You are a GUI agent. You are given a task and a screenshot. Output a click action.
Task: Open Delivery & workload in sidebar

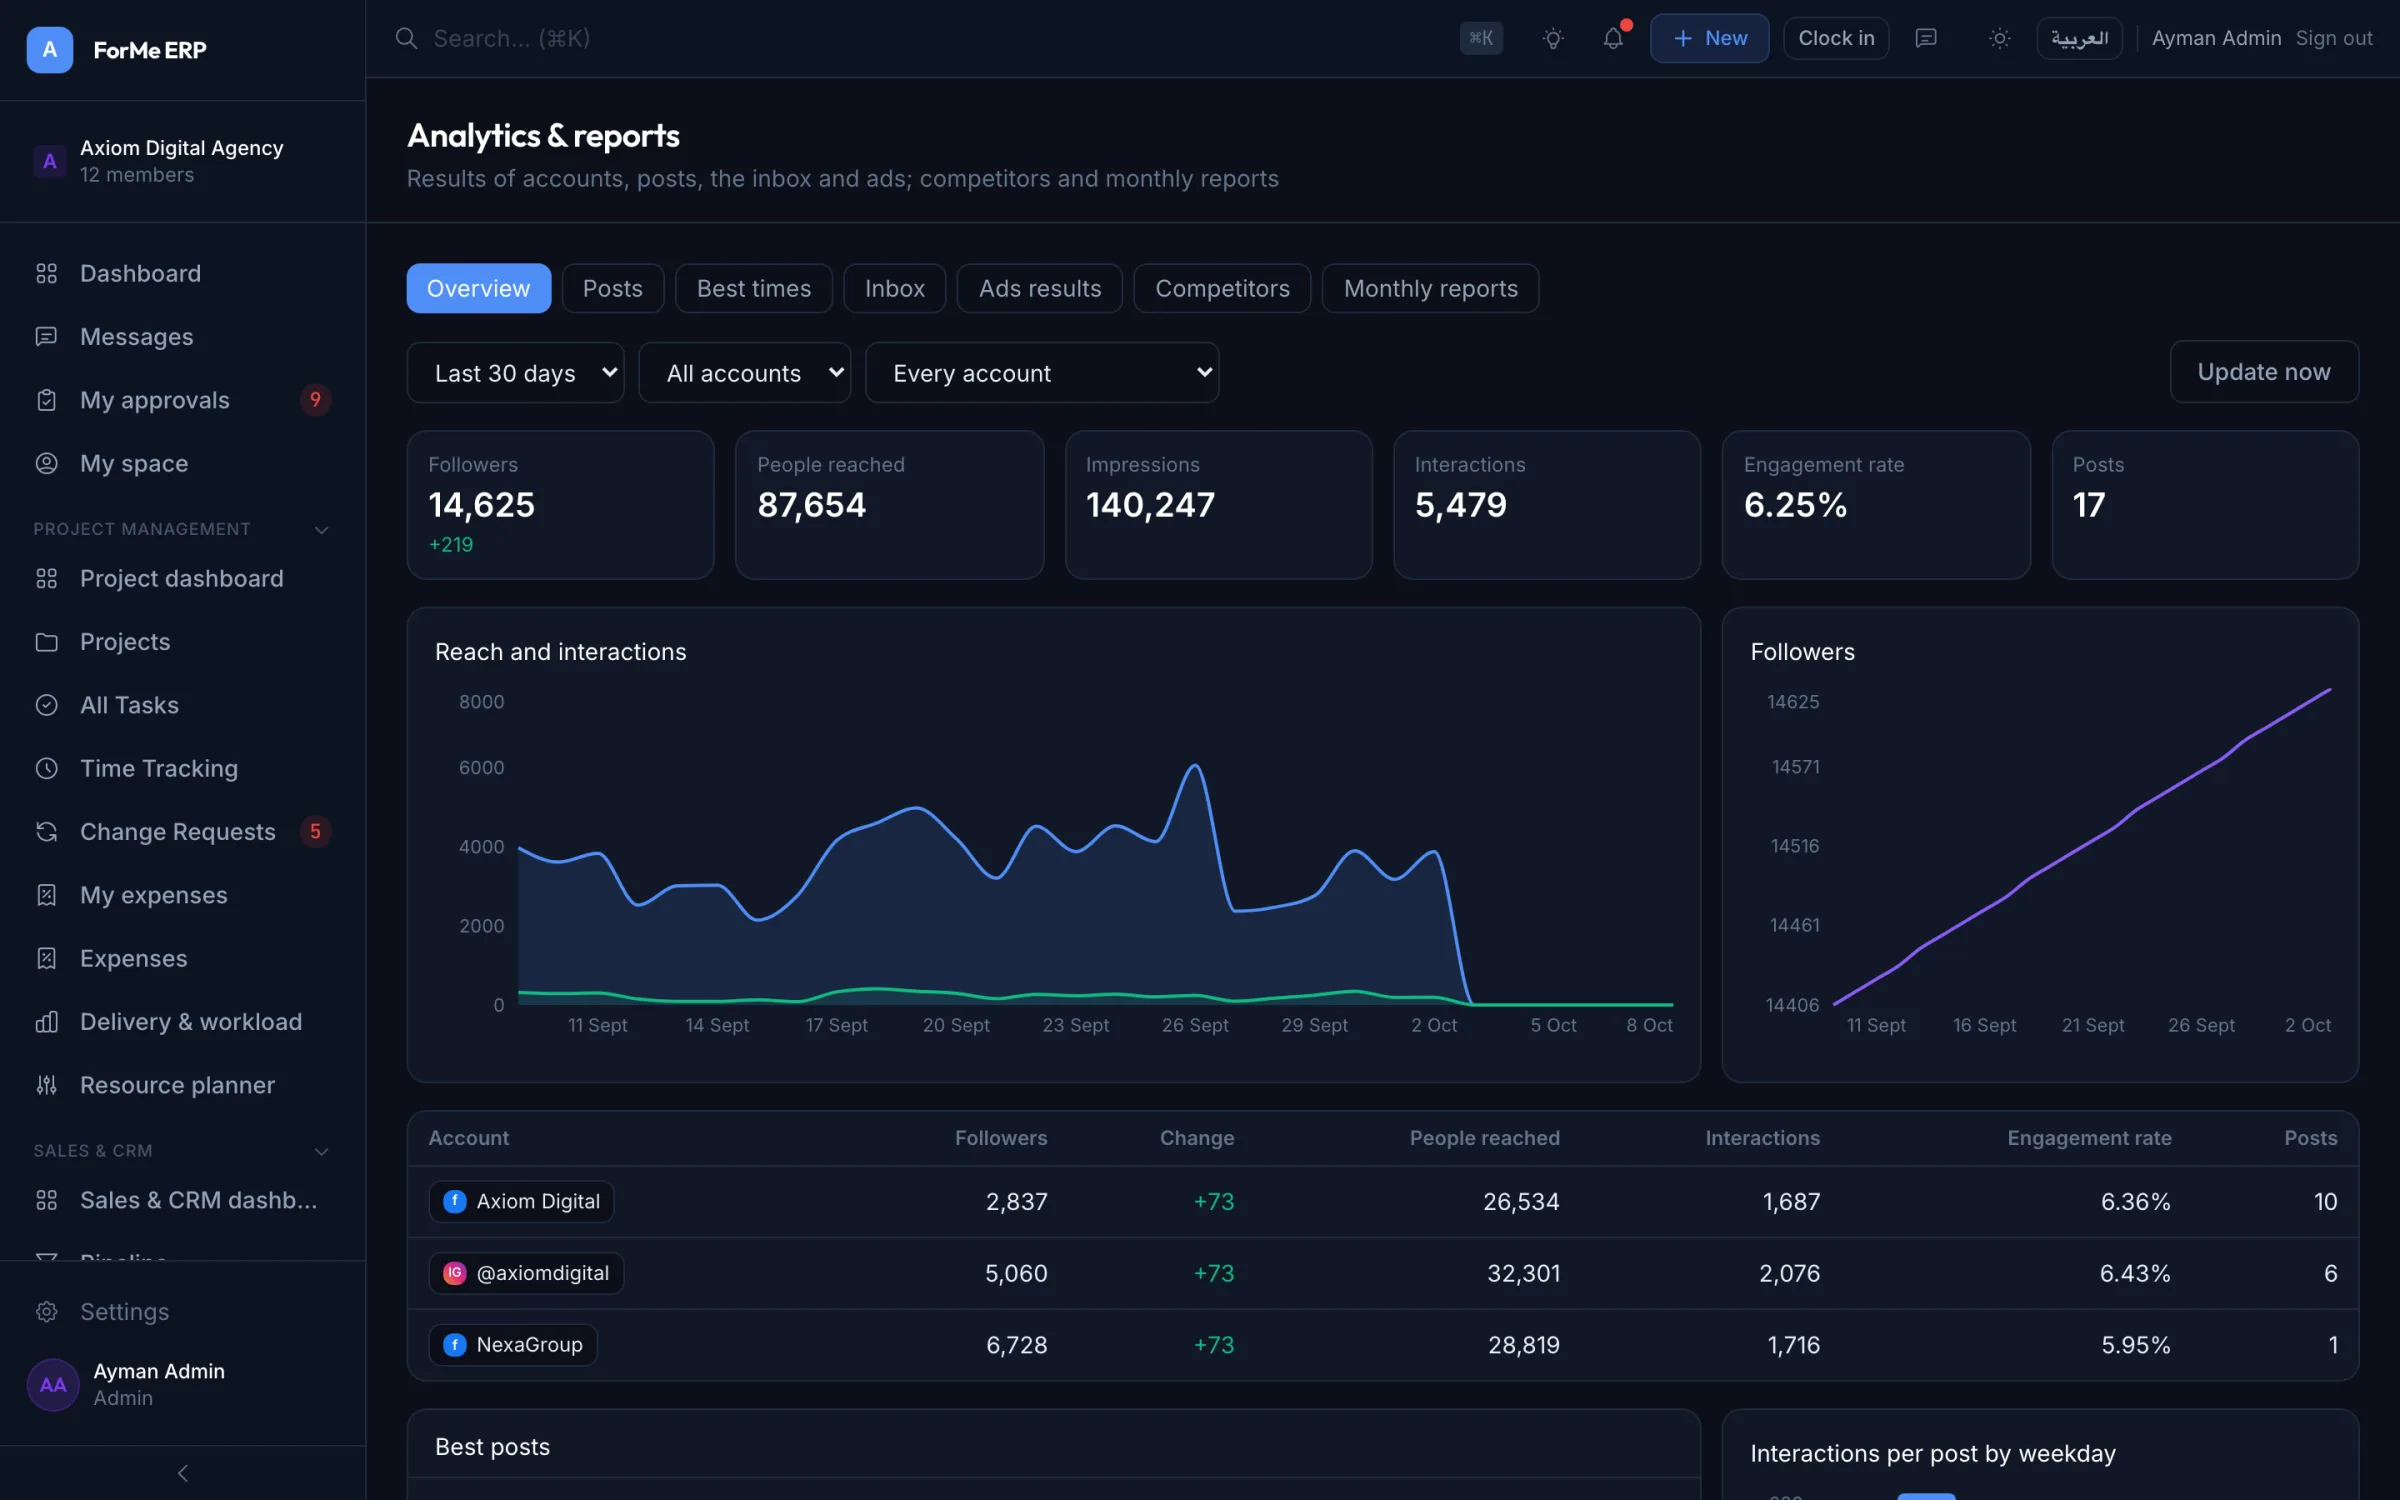tap(182, 1021)
